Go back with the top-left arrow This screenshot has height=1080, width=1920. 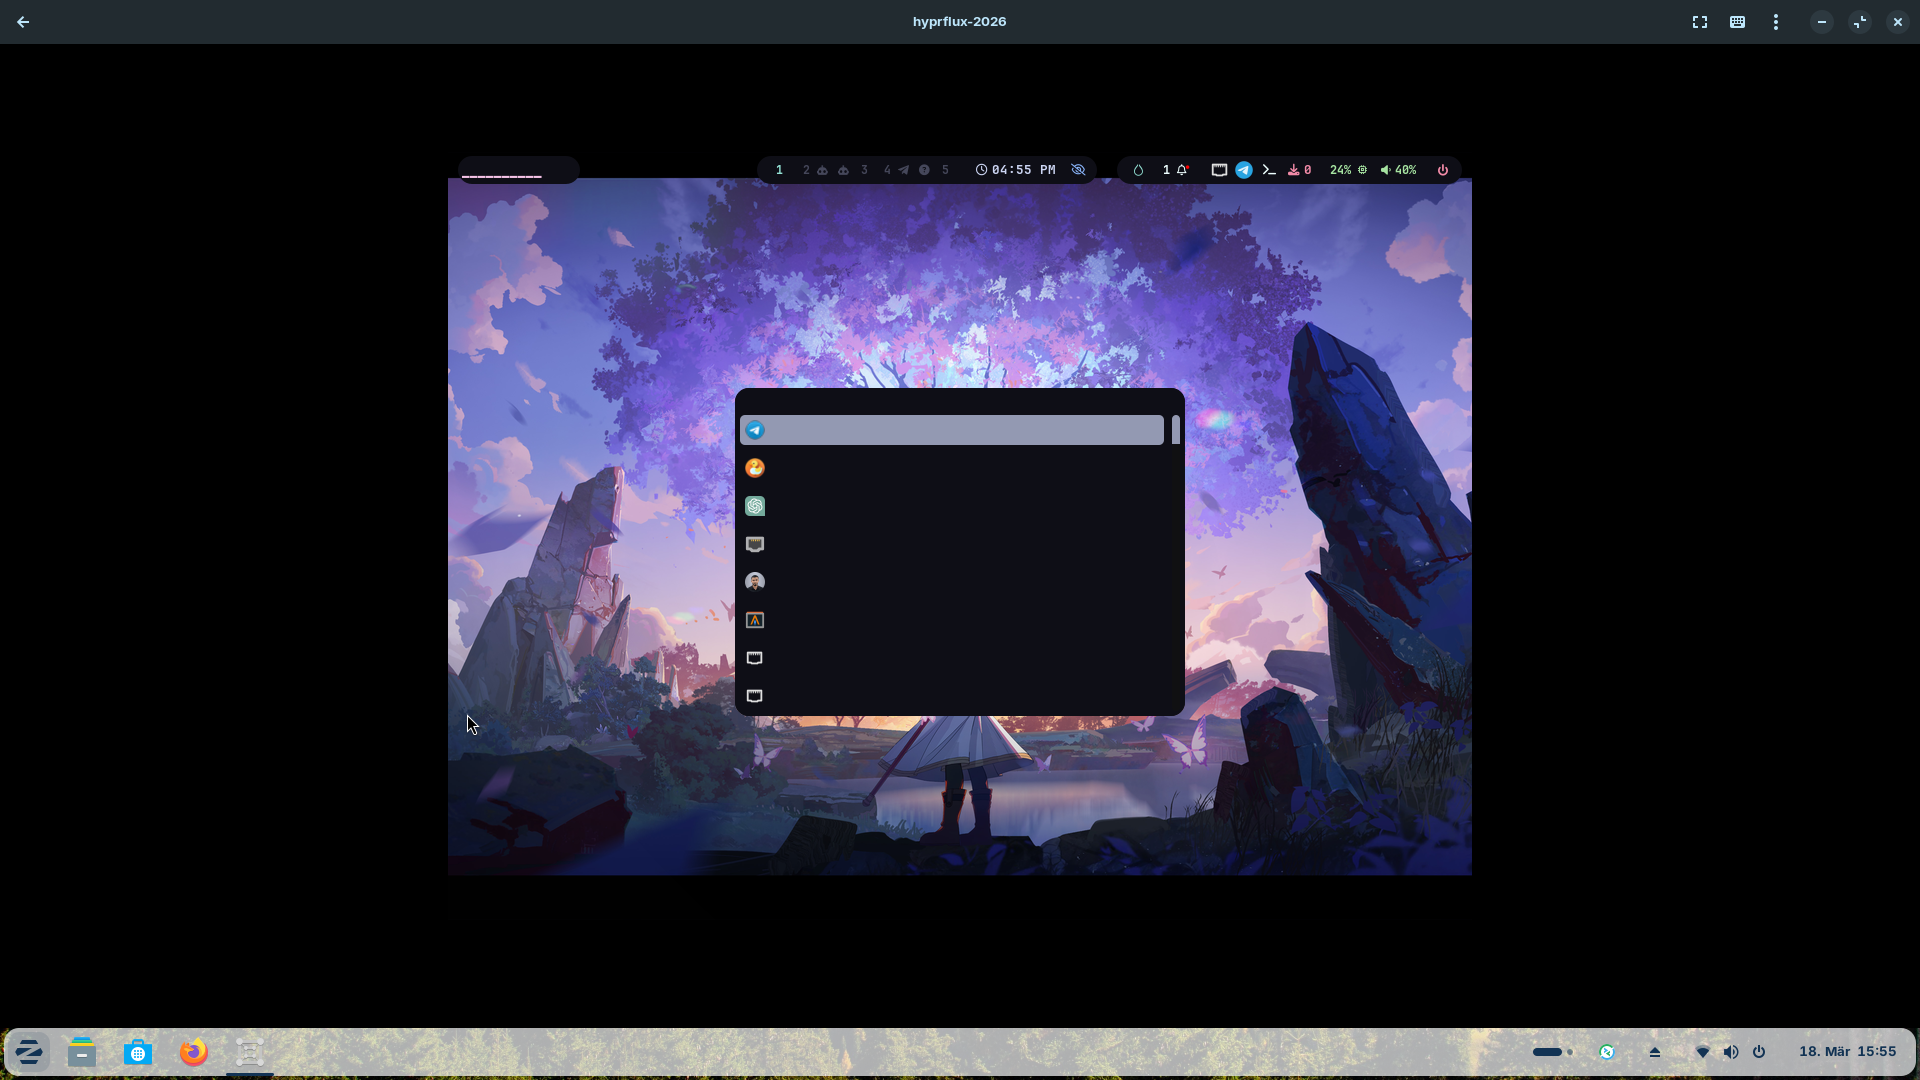[x=23, y=22]
